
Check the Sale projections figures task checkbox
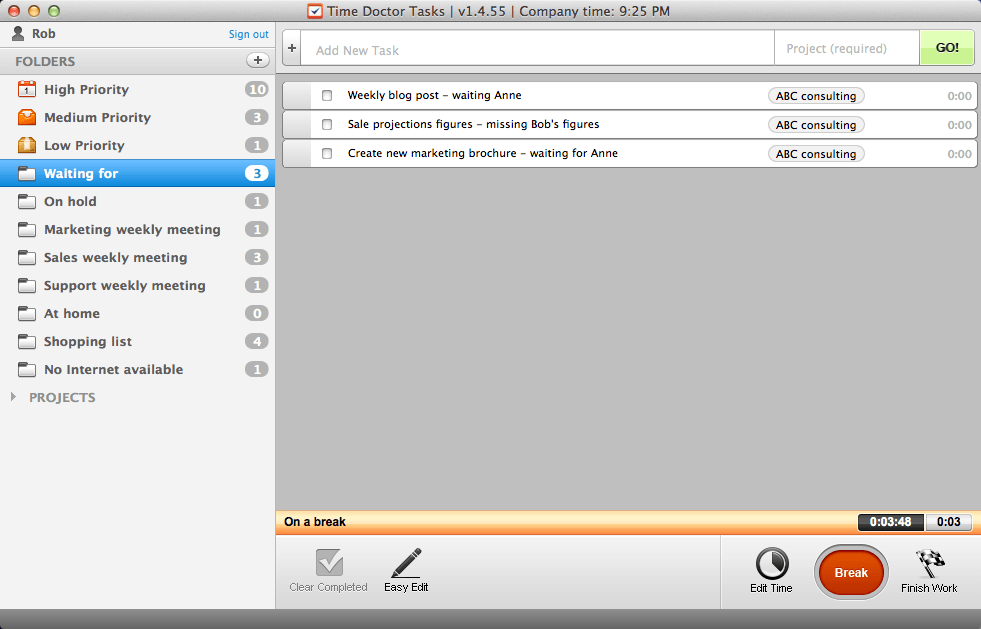pyautogui.click(x=327, y=125)
